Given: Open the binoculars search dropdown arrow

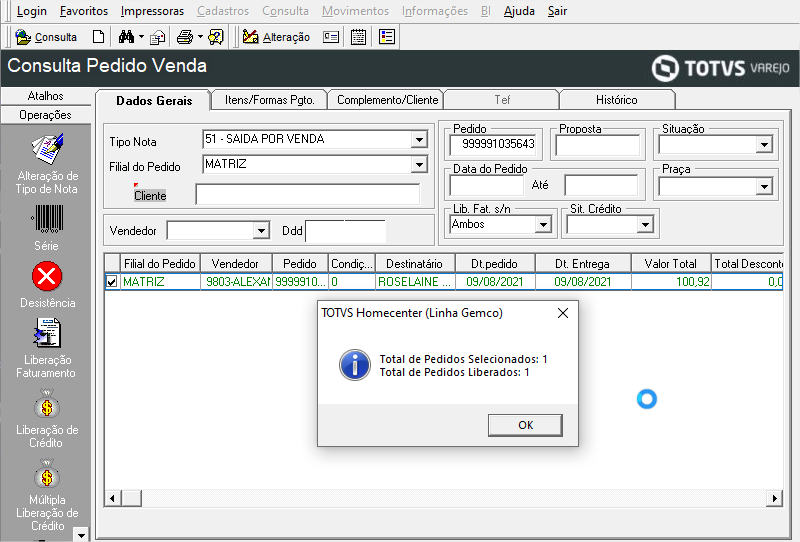Looking at the screenshot, I should click(141, 37).
